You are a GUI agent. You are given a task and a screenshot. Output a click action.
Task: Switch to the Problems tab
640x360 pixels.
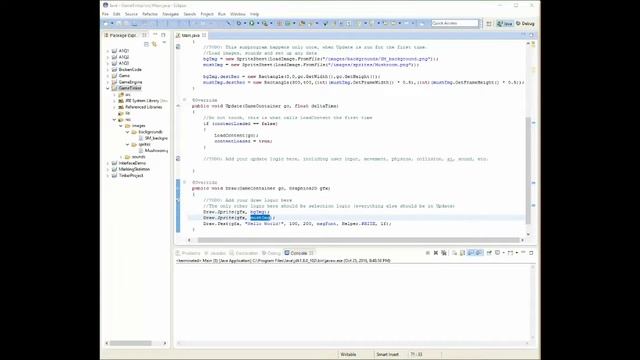(188, 253)
